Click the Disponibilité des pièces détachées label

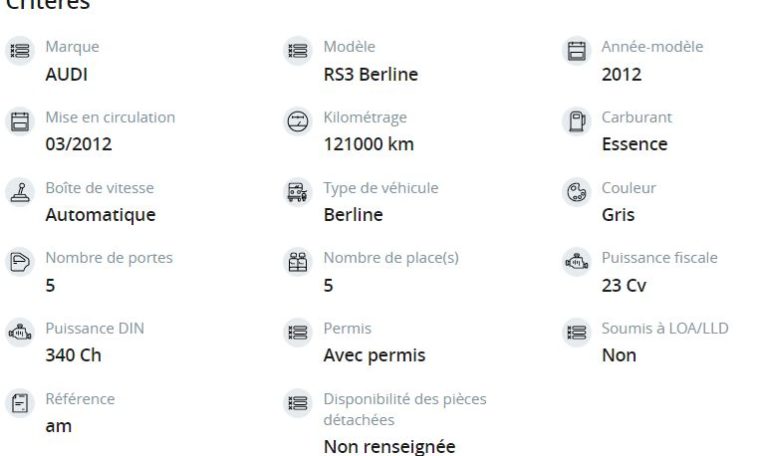pos(405,409)
